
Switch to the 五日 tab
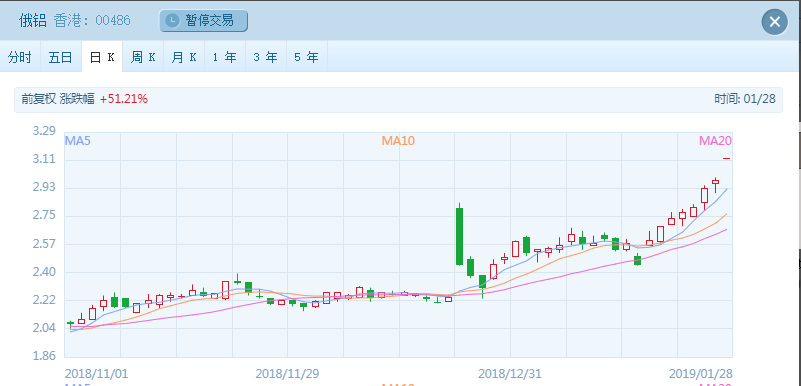point(61,57)
